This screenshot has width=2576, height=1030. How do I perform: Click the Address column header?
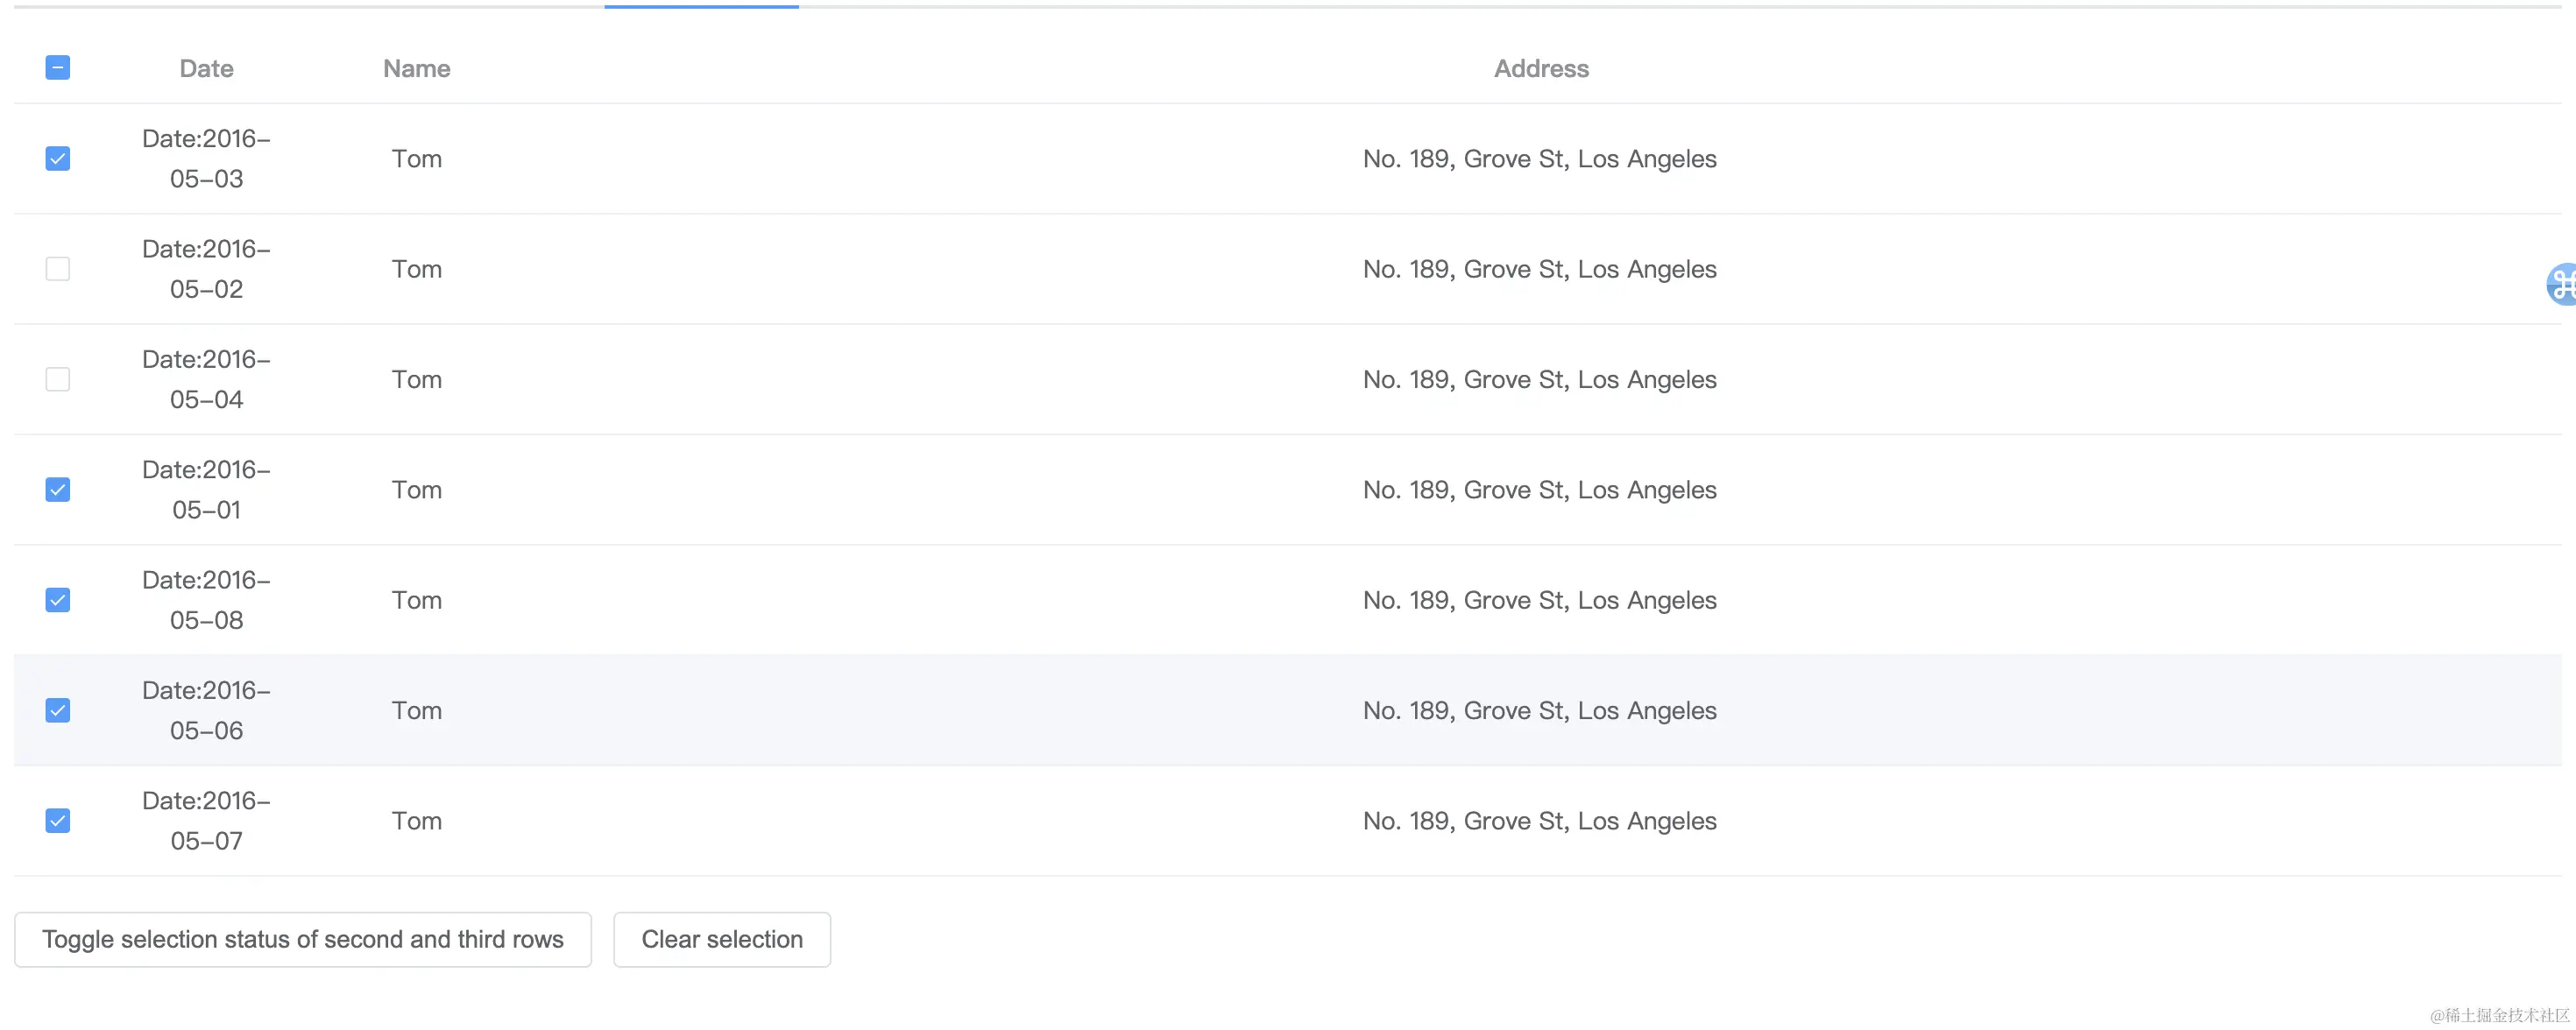pos(1541,68)
